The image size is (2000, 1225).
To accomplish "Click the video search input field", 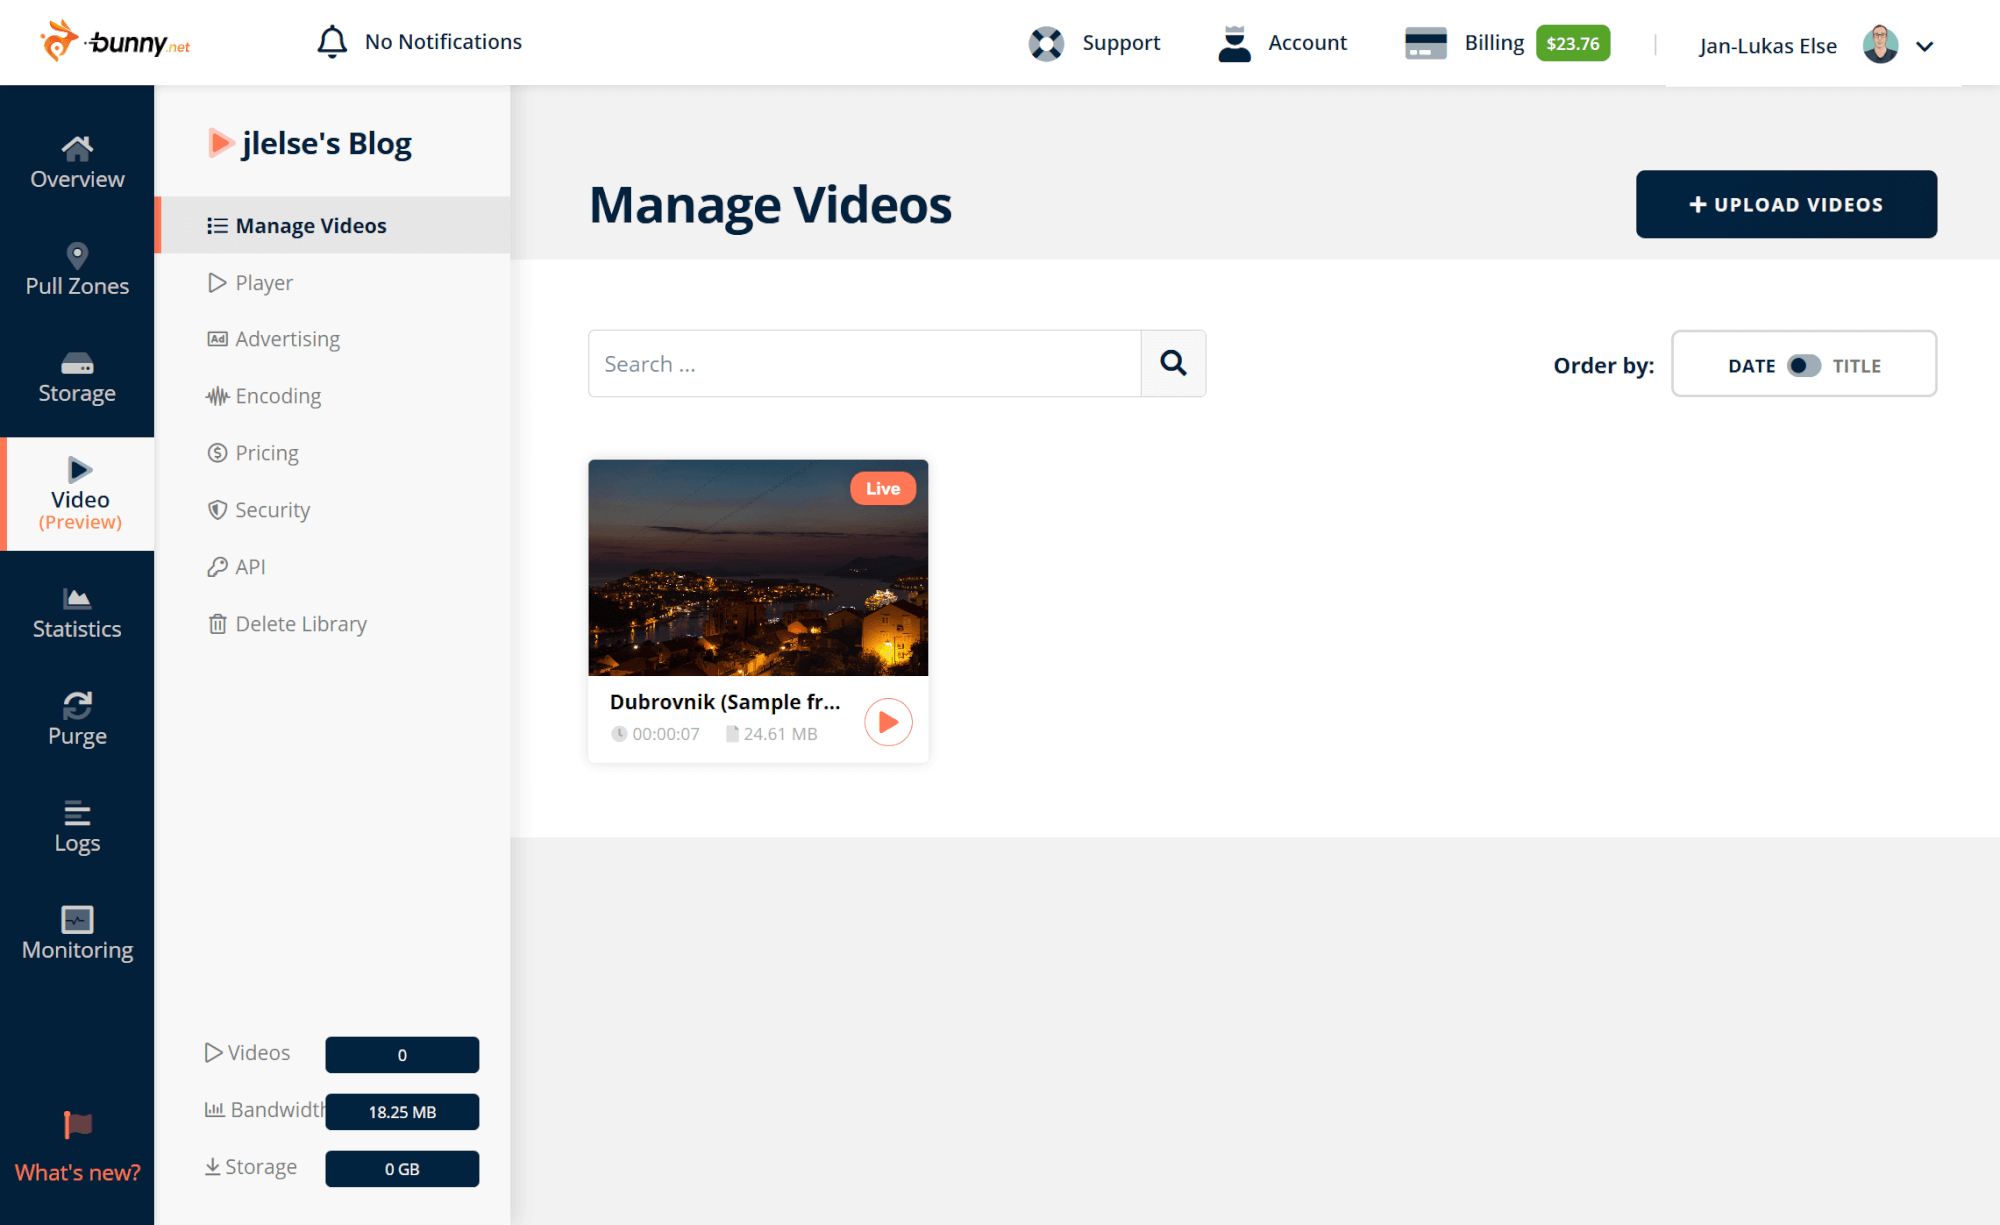I will (864, 364).
